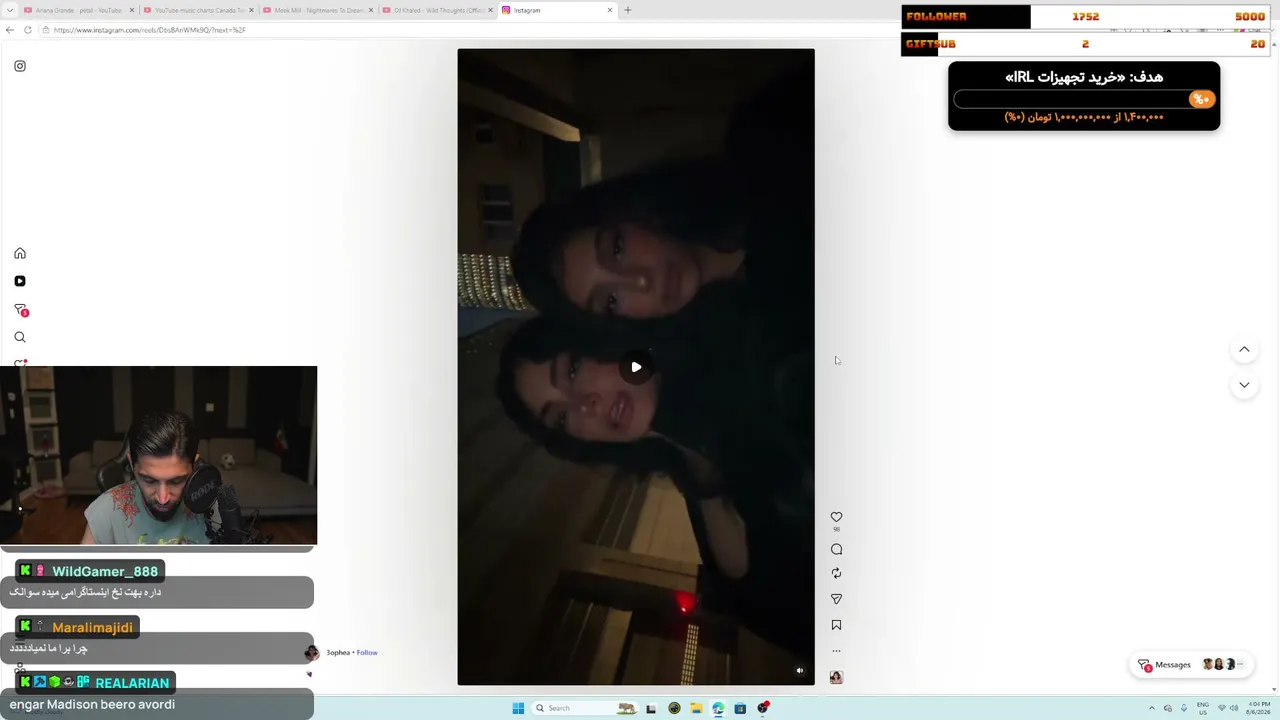Go back in browser history
The width and height of the screenshot is (1280, 720).
point(10,30)
